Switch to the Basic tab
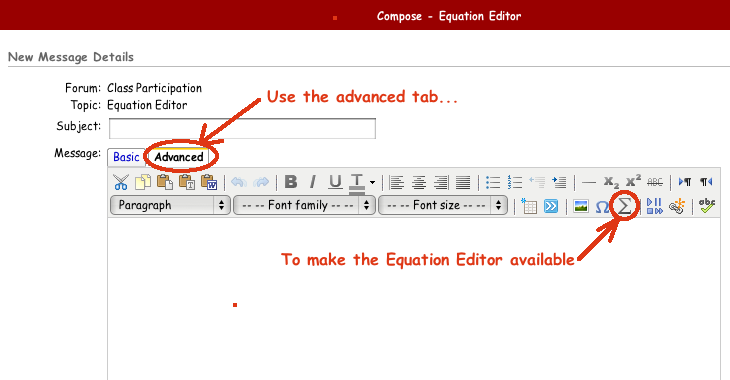730x380 pixels. pos(126,157)
